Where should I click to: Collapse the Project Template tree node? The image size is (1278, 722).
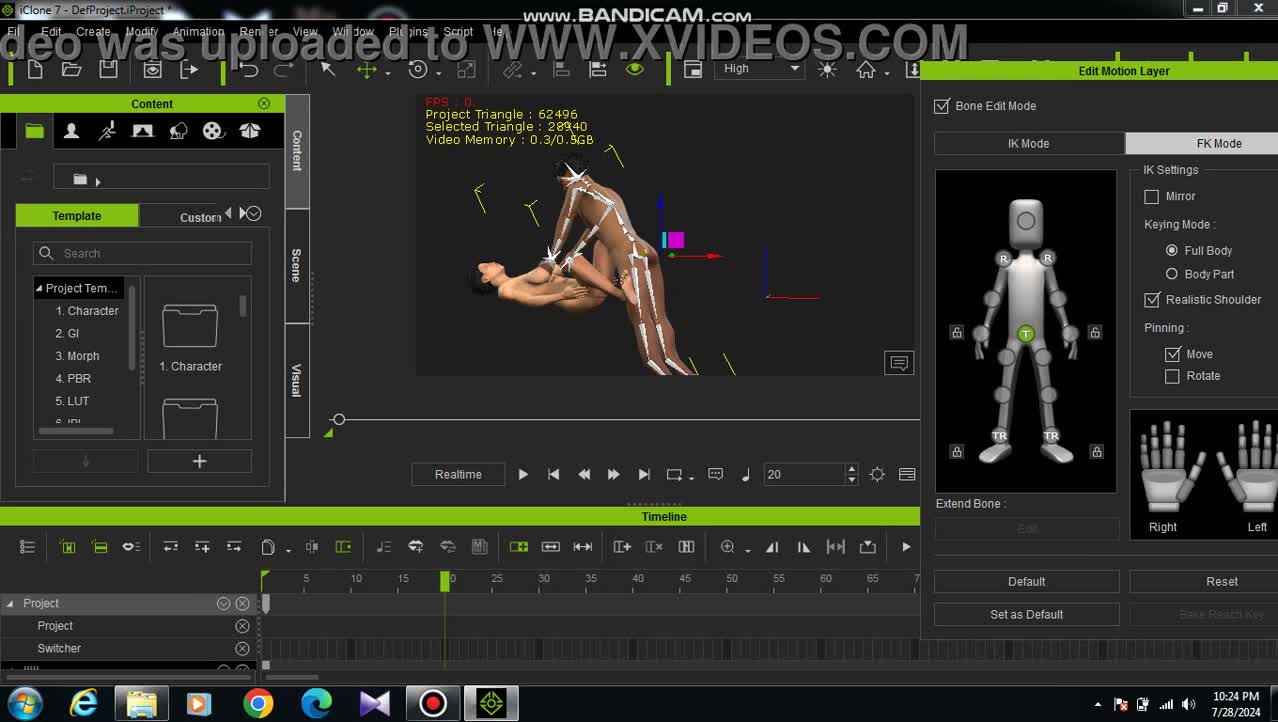[39, 288]
